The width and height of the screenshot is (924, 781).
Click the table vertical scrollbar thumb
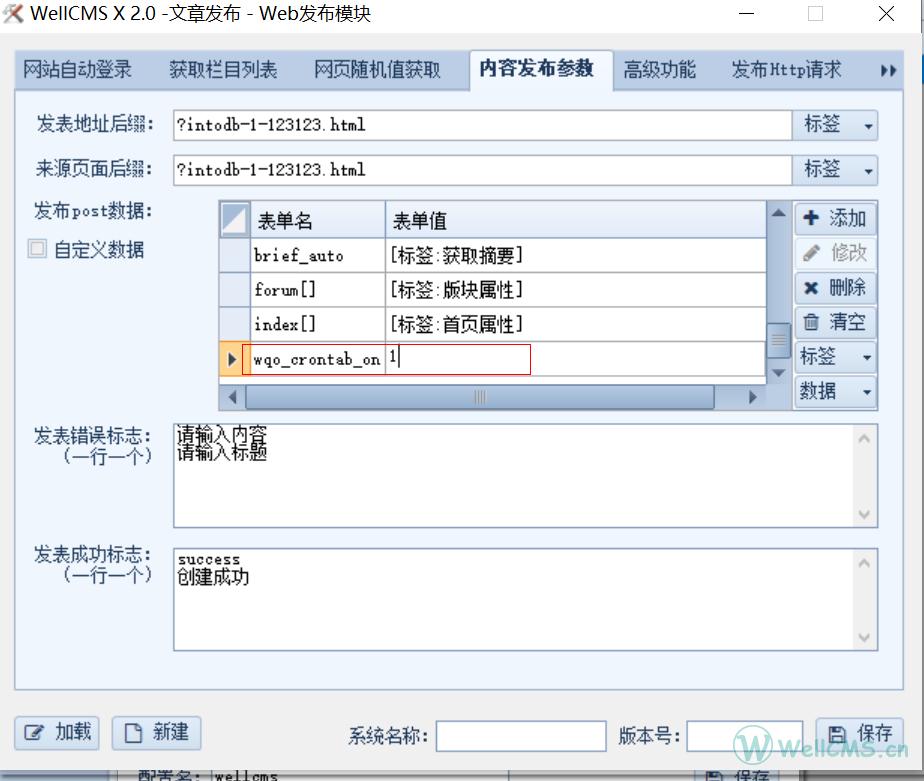click(778, 341)
